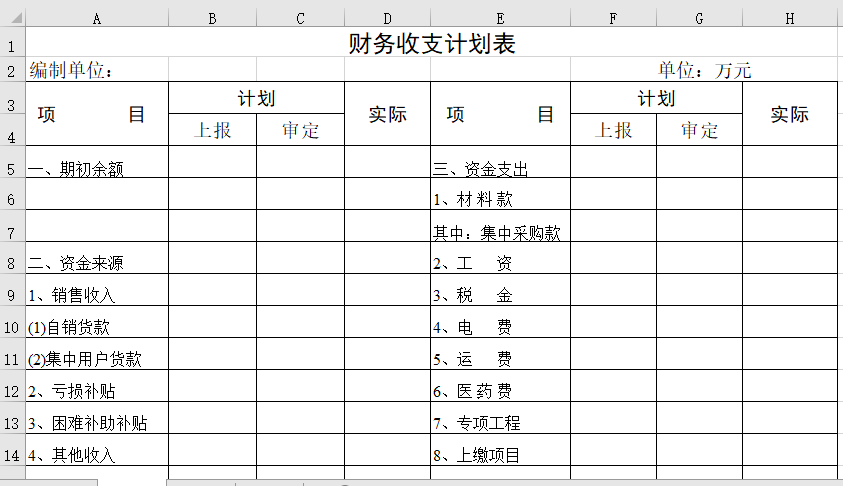Click the cell 1、销售收入

tap(97, 290)
